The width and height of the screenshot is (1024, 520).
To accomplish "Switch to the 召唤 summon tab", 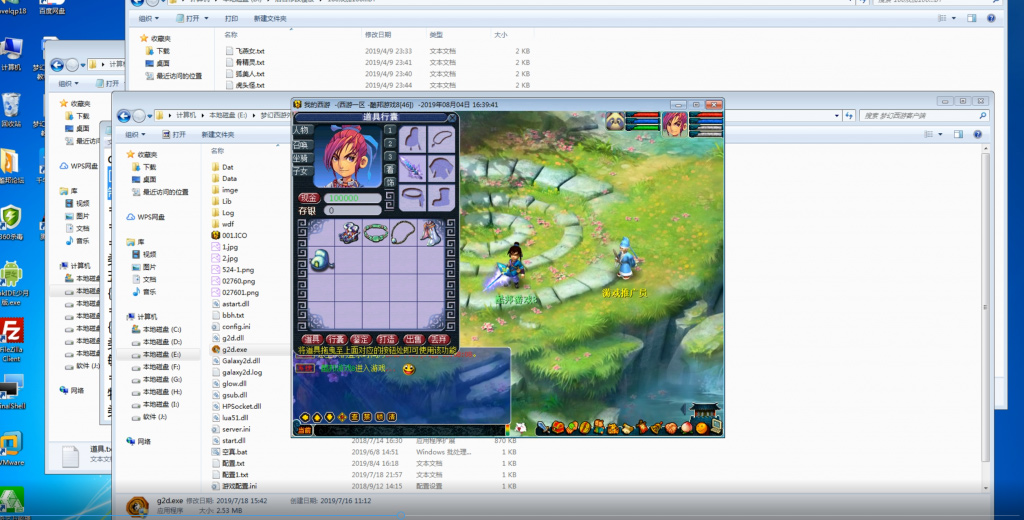I will pyautogui.click(x=301, y=144).
